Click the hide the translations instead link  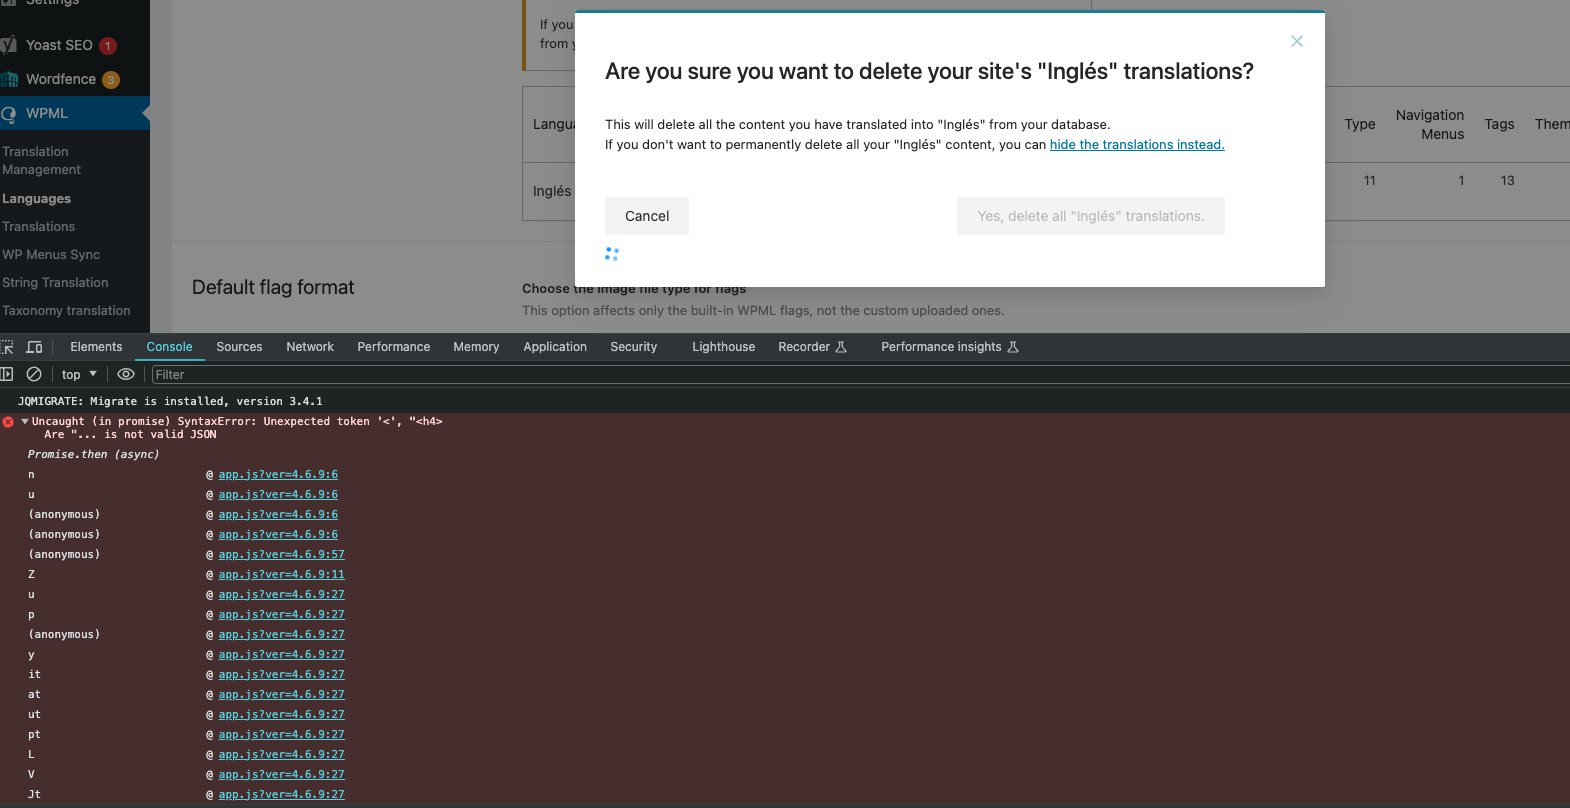click(1136, 145)
